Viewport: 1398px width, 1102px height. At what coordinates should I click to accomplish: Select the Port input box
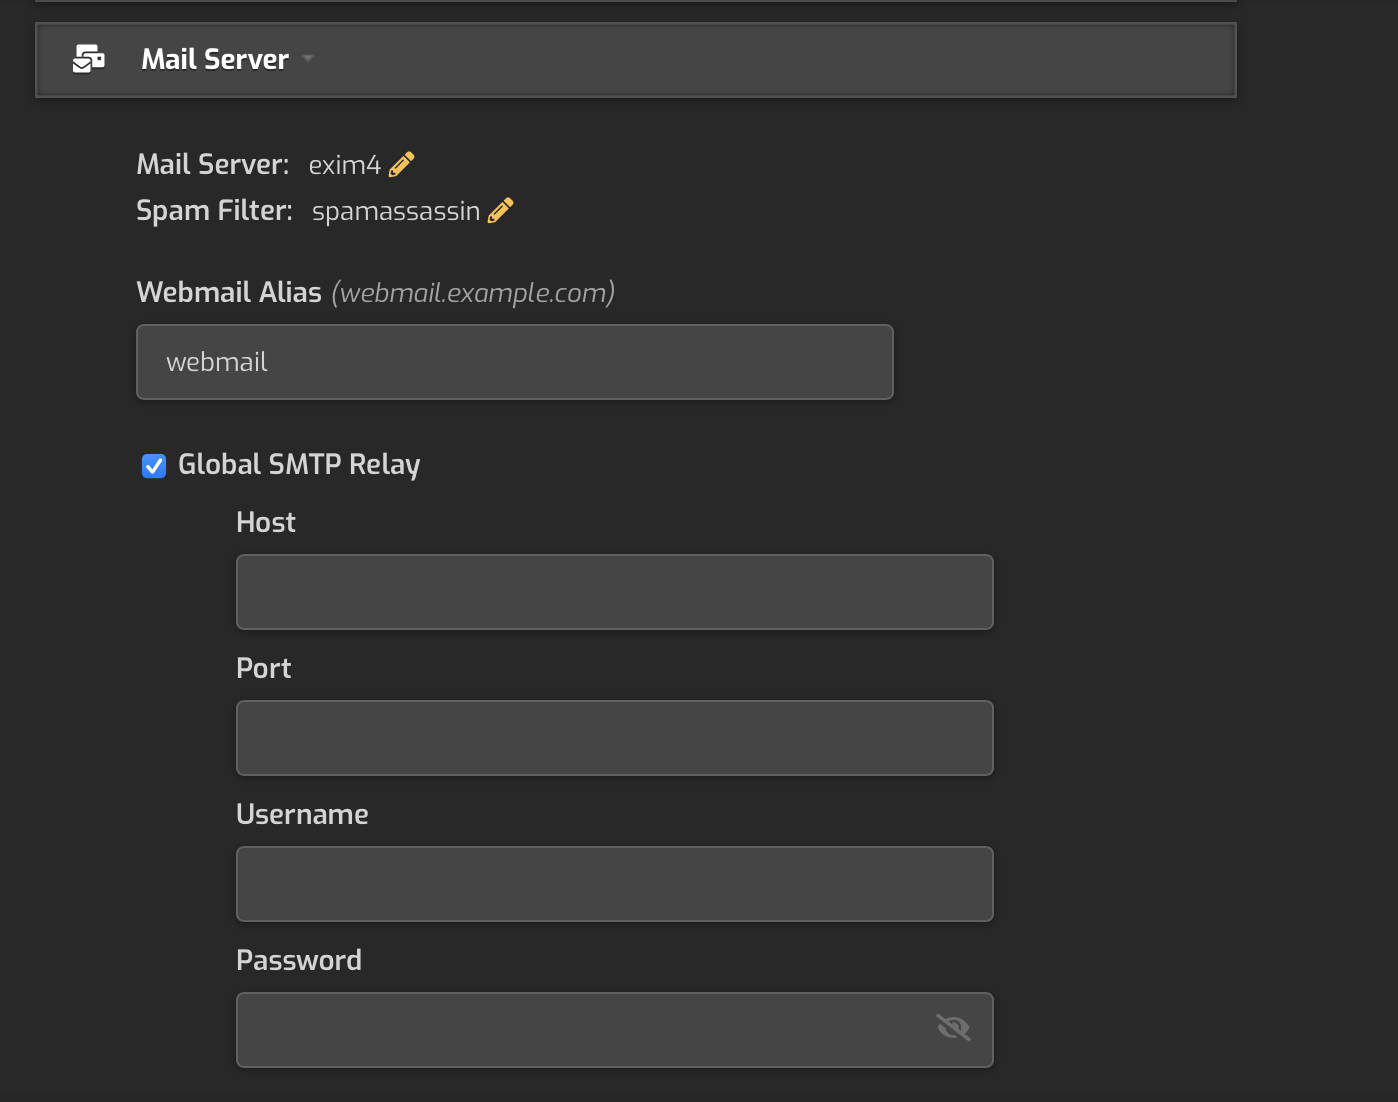click(614, 738)
